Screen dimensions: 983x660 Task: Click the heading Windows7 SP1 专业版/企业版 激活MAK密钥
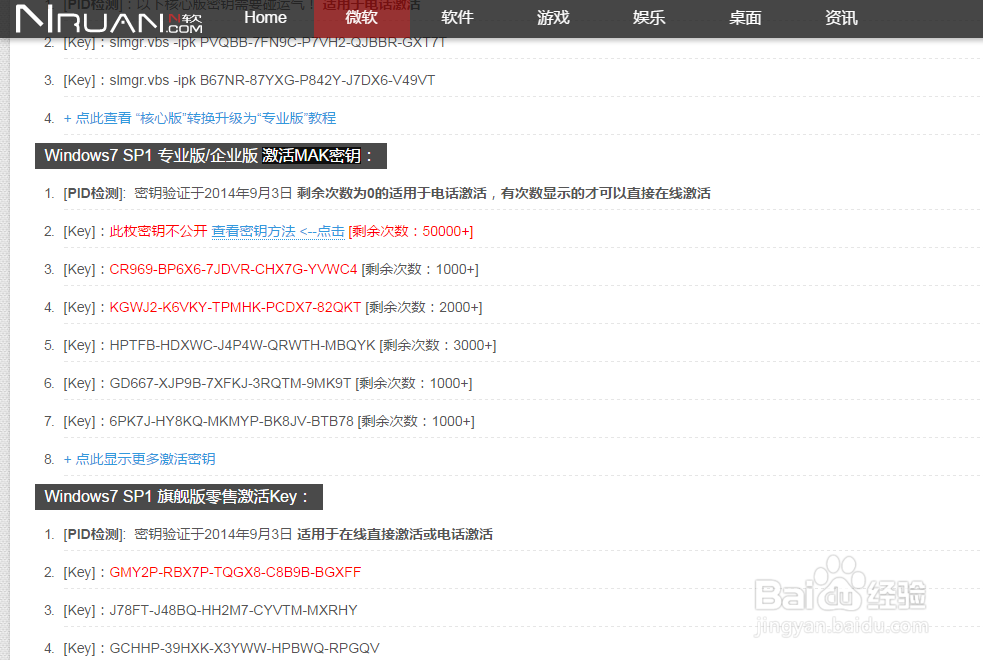click(211, 155)
